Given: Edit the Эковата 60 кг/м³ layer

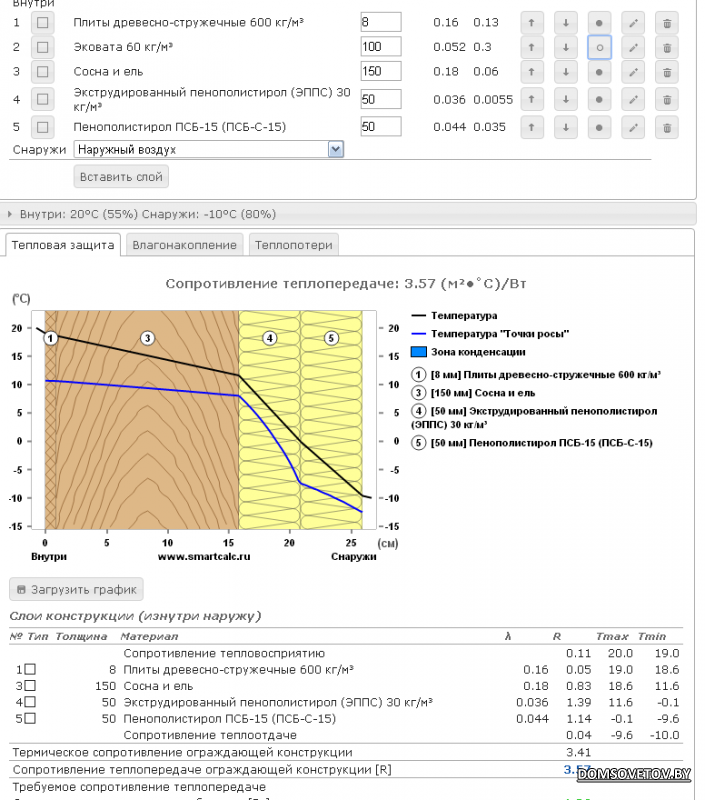Looking at the screenshot, I should click(633, 47).
